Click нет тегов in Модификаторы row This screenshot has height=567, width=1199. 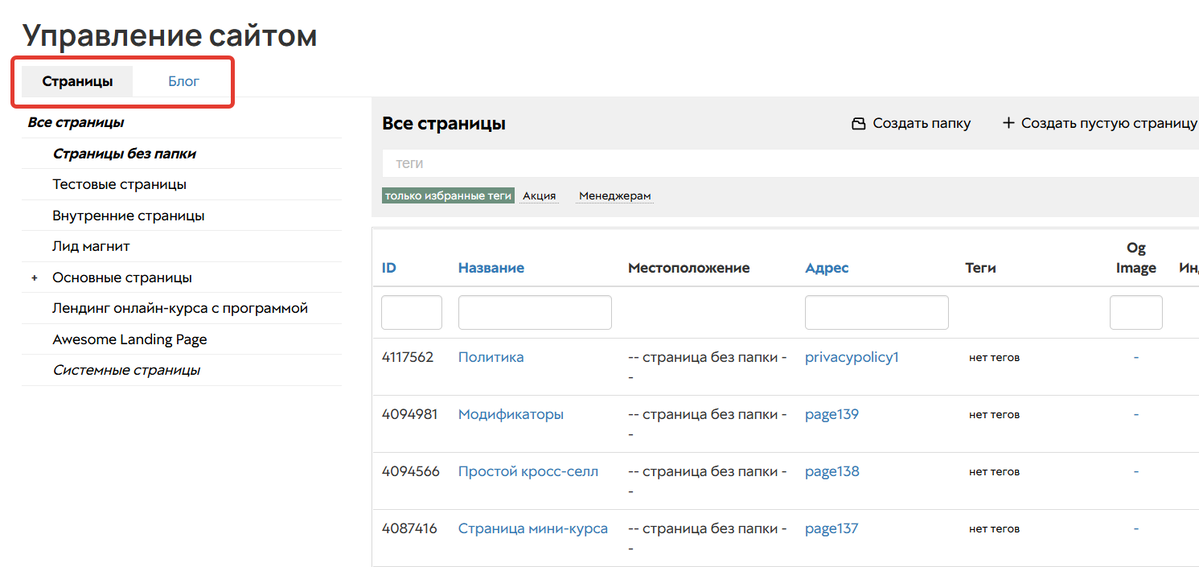(994, 415)
